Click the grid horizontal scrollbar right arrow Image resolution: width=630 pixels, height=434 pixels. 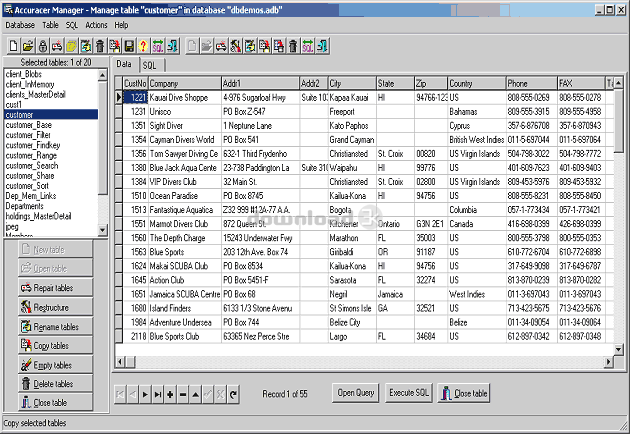coord(609,362)
